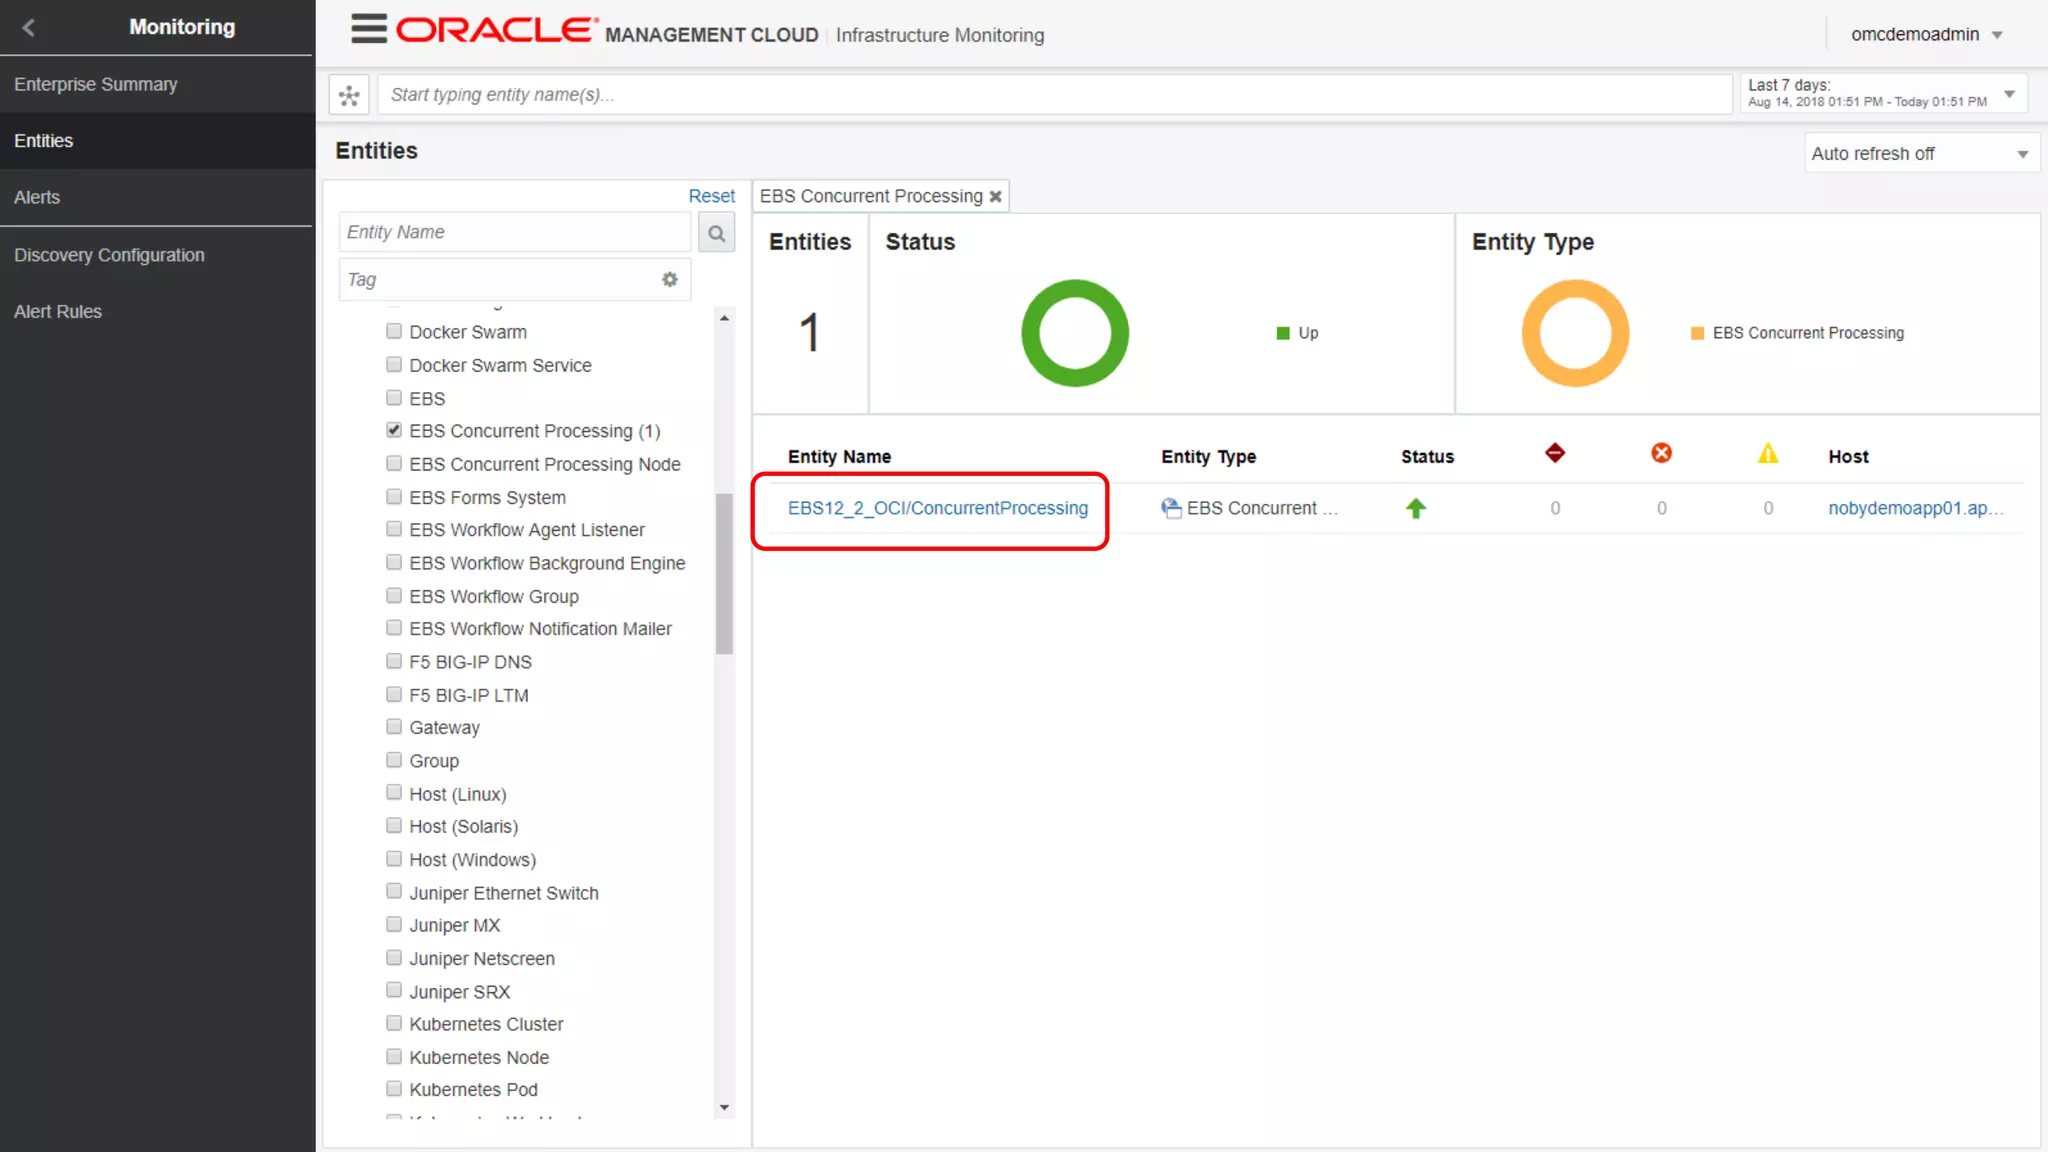Open the topology view icon beside search
The image size is (2048, 1152).
tap(349, 95)
